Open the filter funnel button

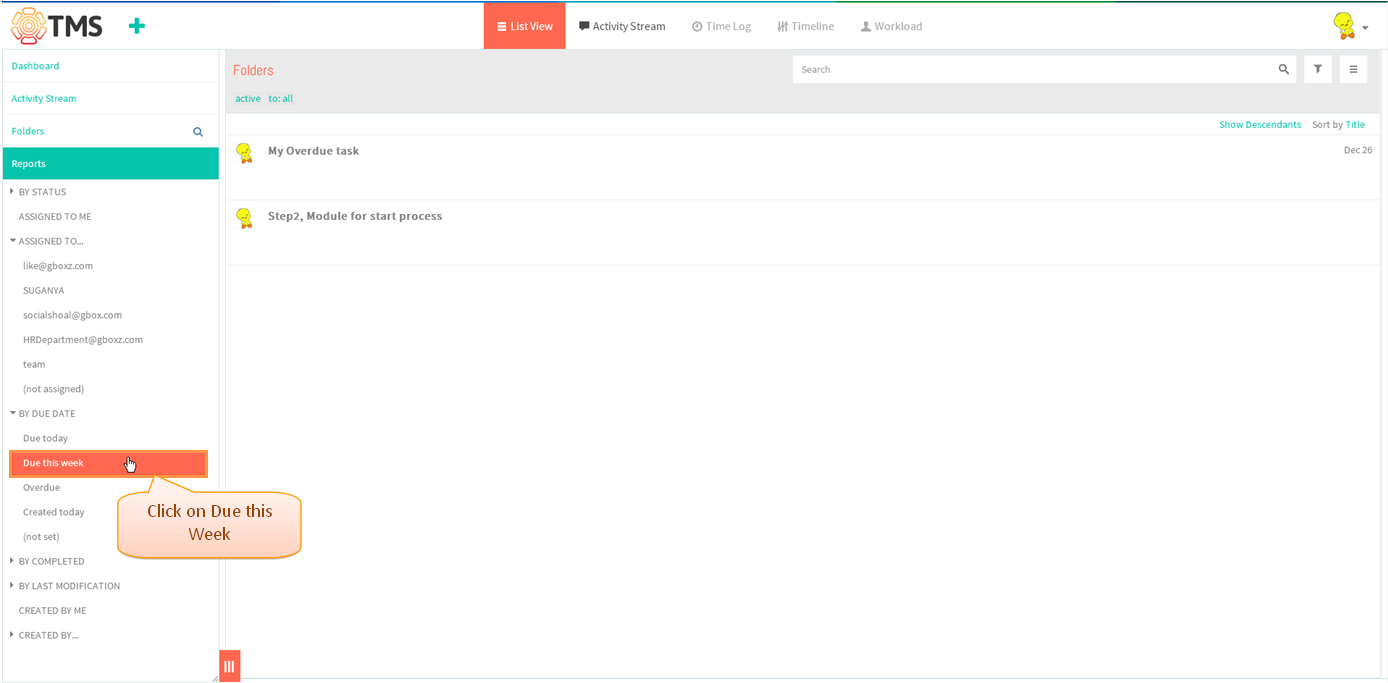[1318, 69]
